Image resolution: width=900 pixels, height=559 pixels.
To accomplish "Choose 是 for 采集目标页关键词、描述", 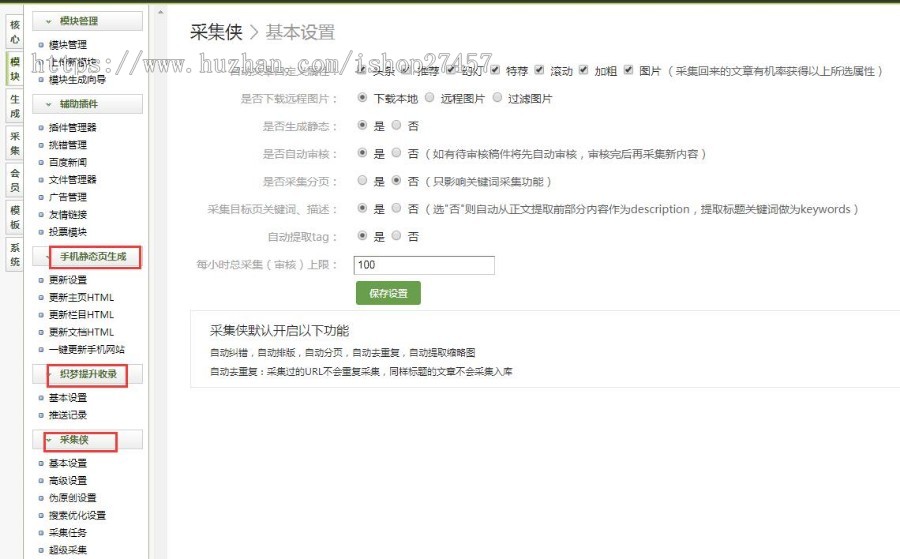I will tap(362, 208).
